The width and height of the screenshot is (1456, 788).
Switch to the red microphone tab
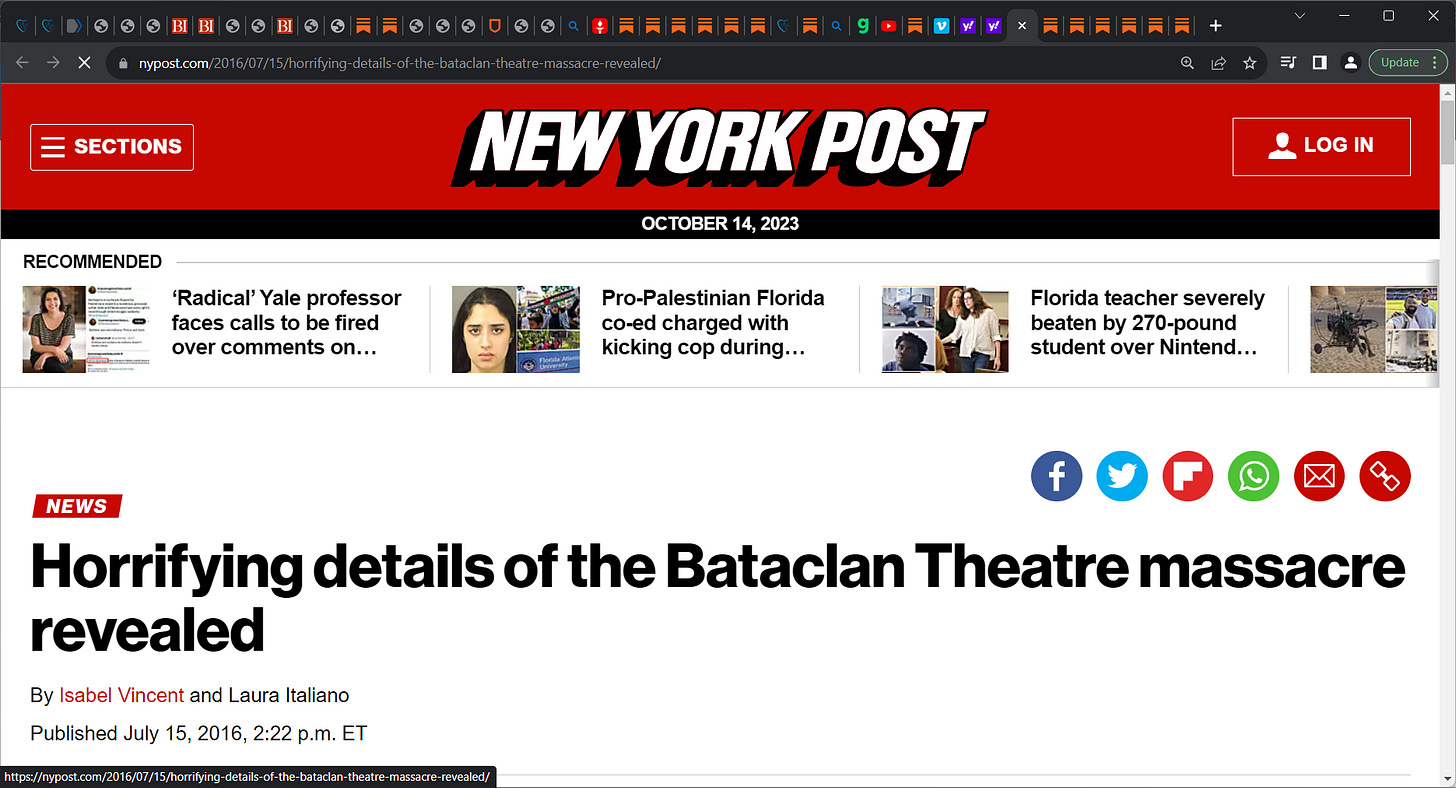(x=598, y=26)
